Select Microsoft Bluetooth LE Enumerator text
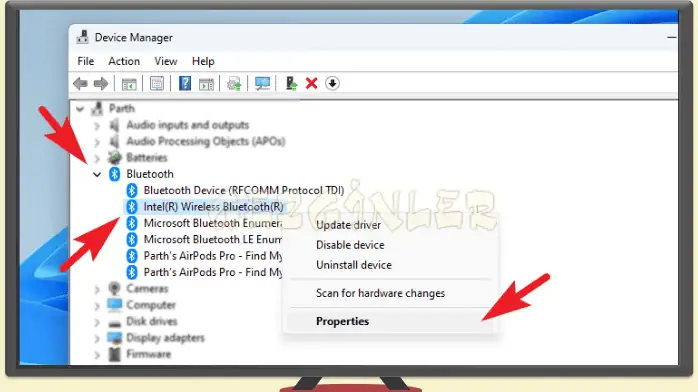Viewport: 698px width, 392px height. tap(212, 239)
